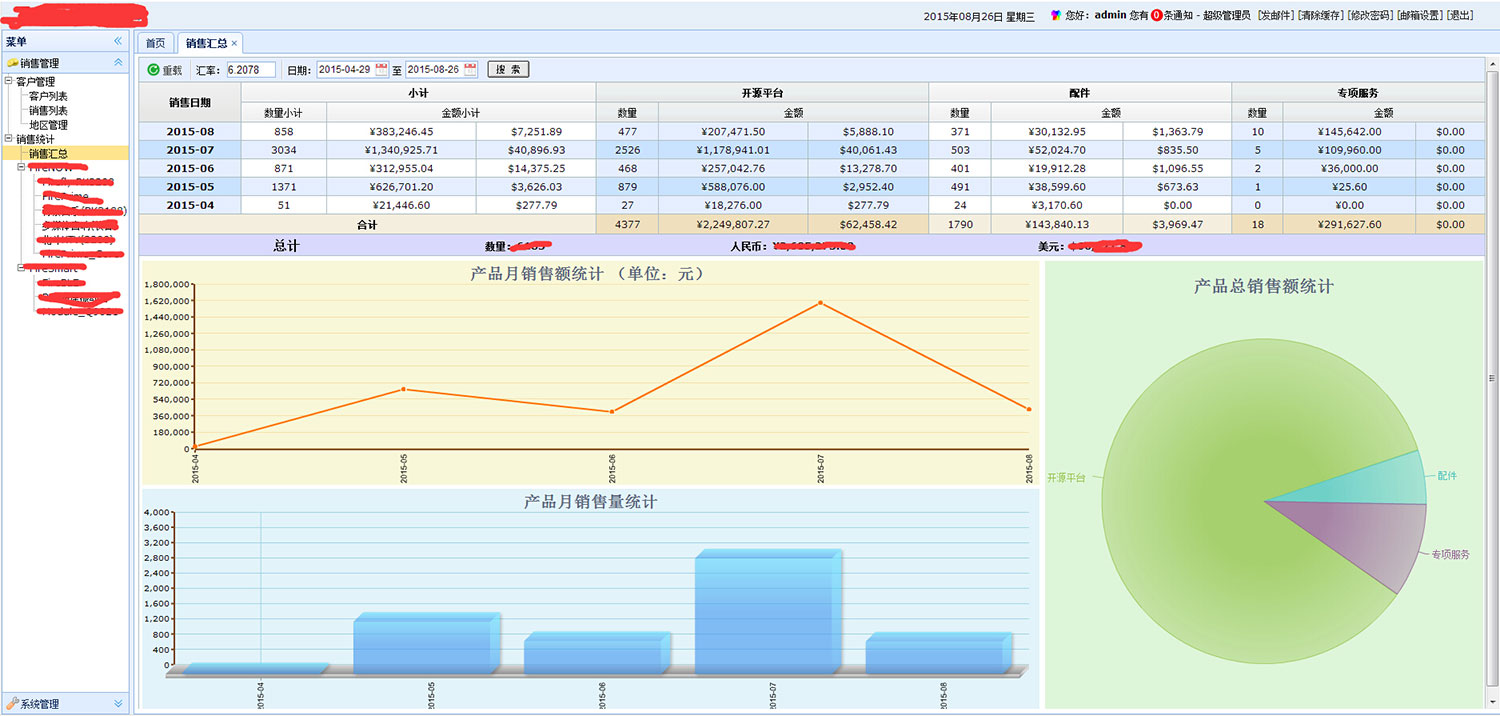The height and width of the screenshot is (716, 1500).
Task: Switch to the 首页 tab
Action: [155, 43]
